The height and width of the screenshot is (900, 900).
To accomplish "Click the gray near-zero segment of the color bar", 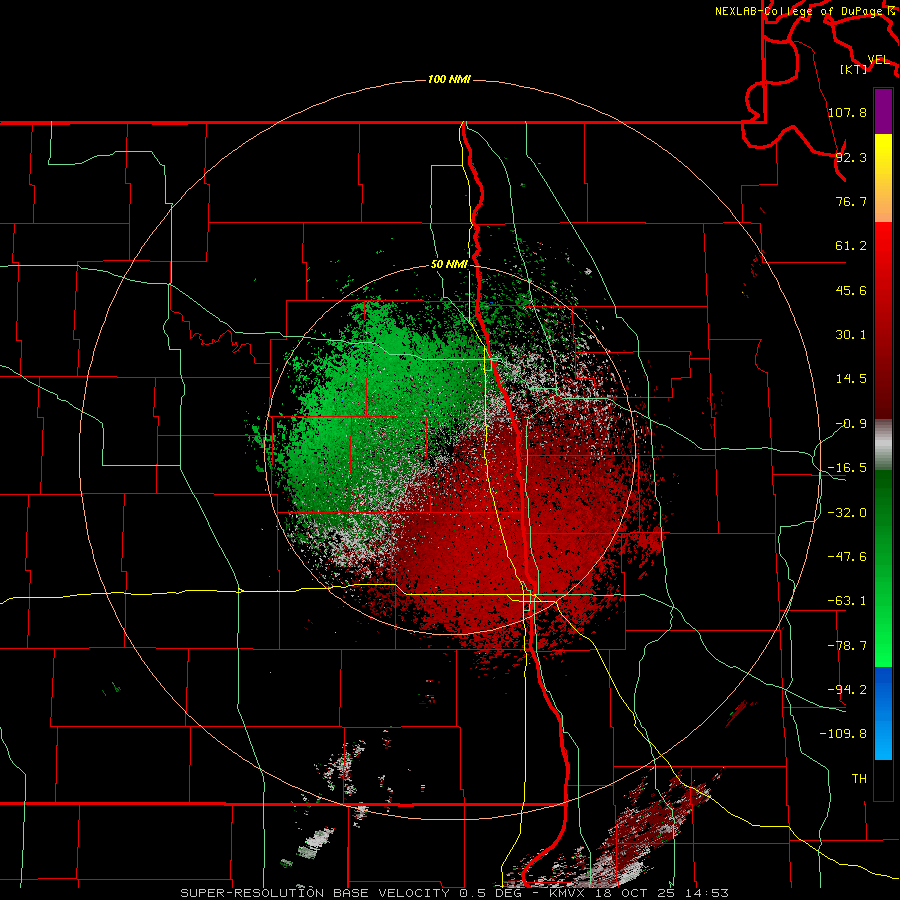I will click(x=883, y=445).
